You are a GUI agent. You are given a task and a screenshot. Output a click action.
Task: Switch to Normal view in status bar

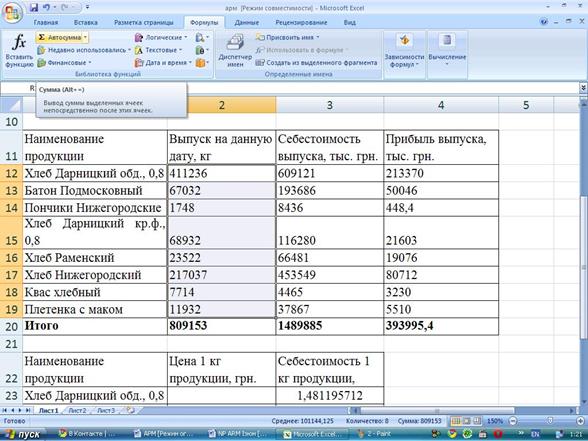pyautogui.click(x=456, y=421)
